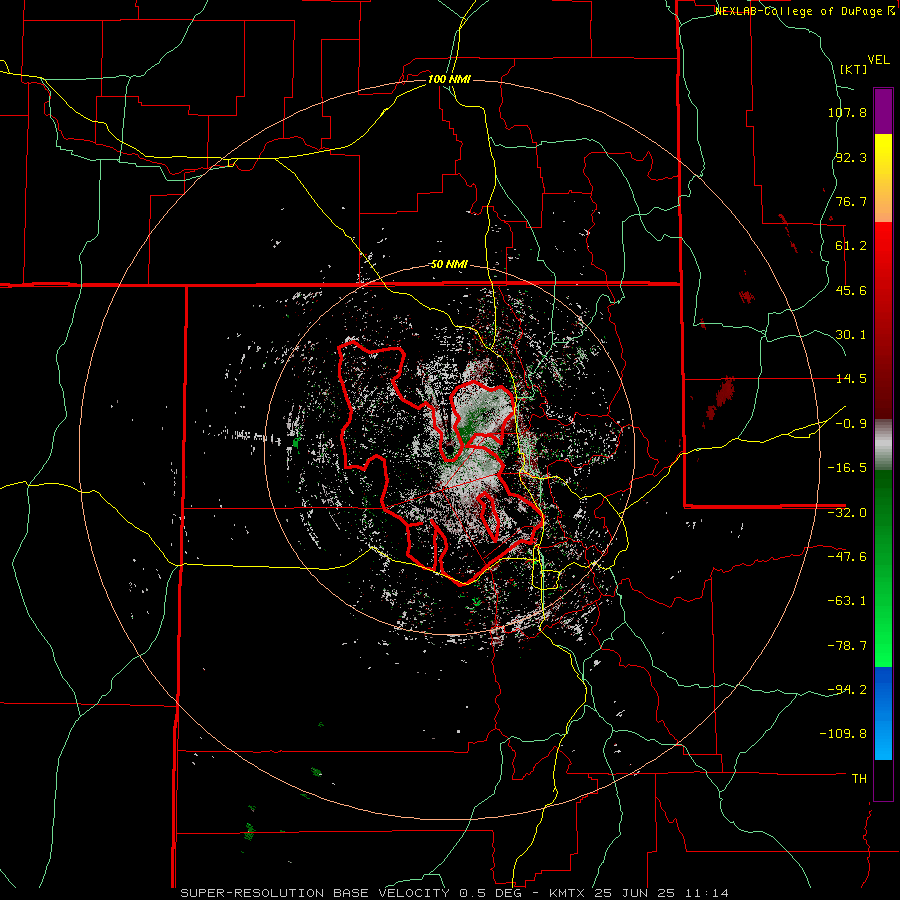Select the -94.2 legend value
Image resolution: width=900 pixels, height=900 pixels.
pos(847,690)
